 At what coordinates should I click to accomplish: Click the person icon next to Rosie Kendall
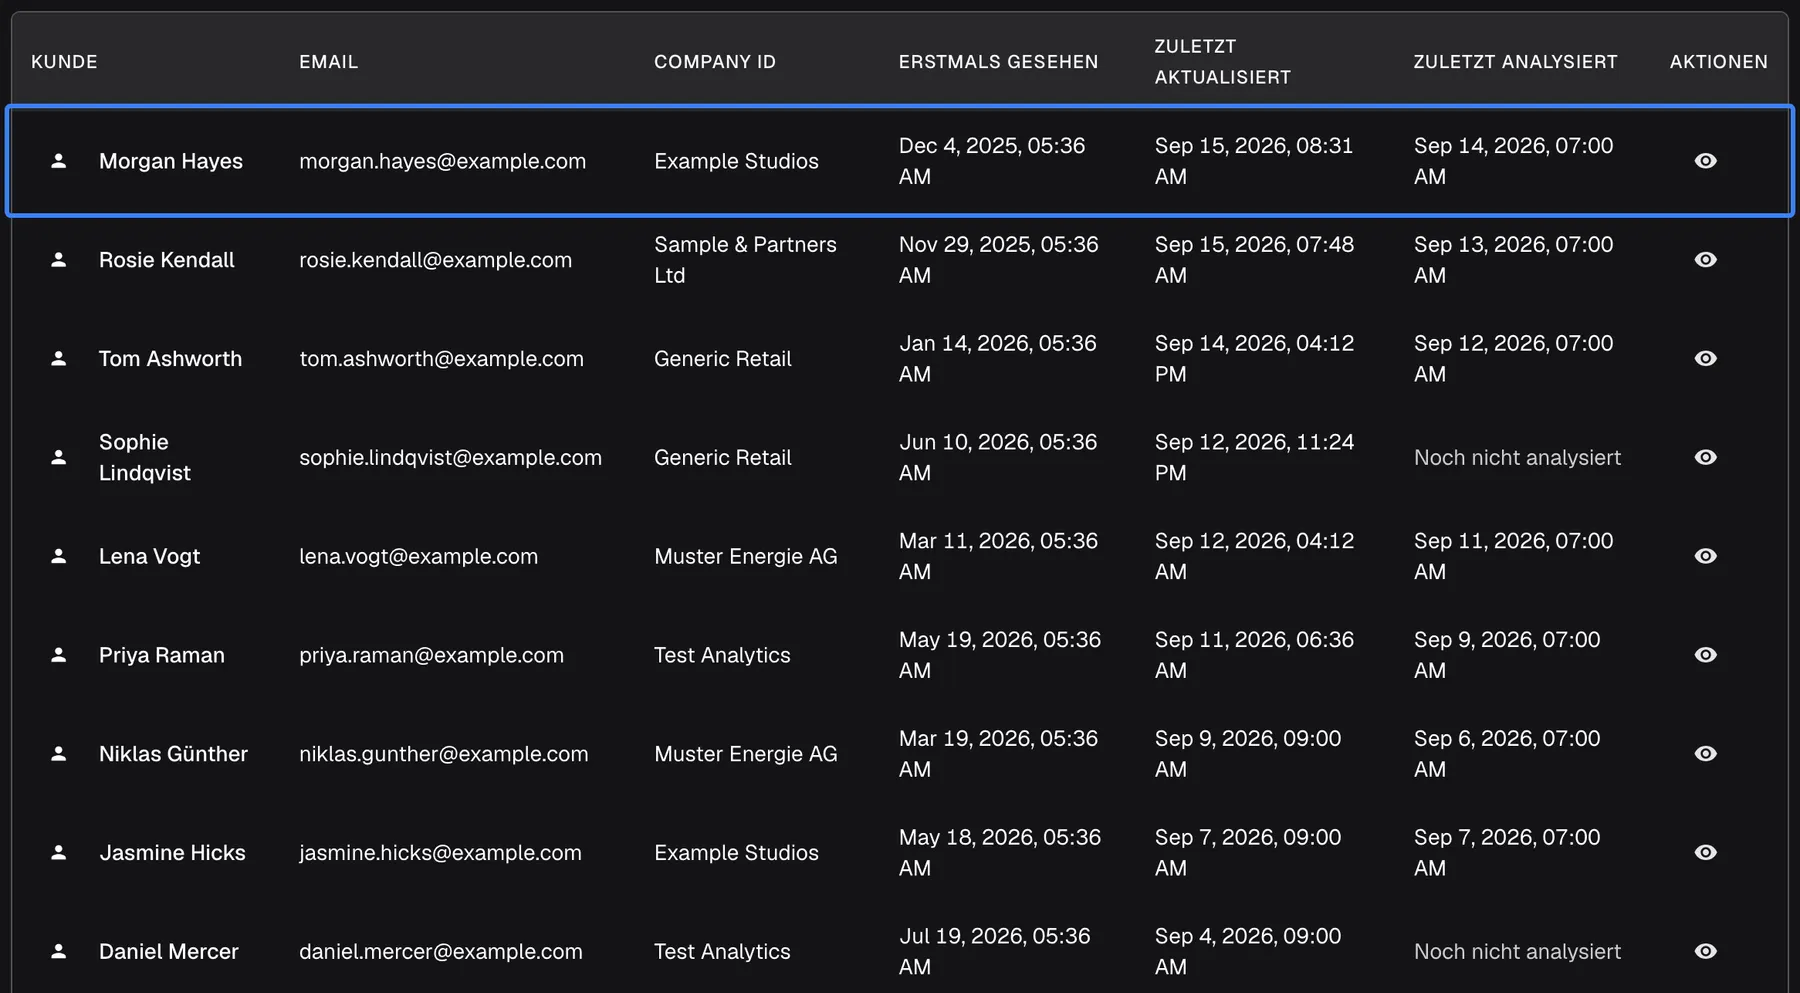coord(59,260)
